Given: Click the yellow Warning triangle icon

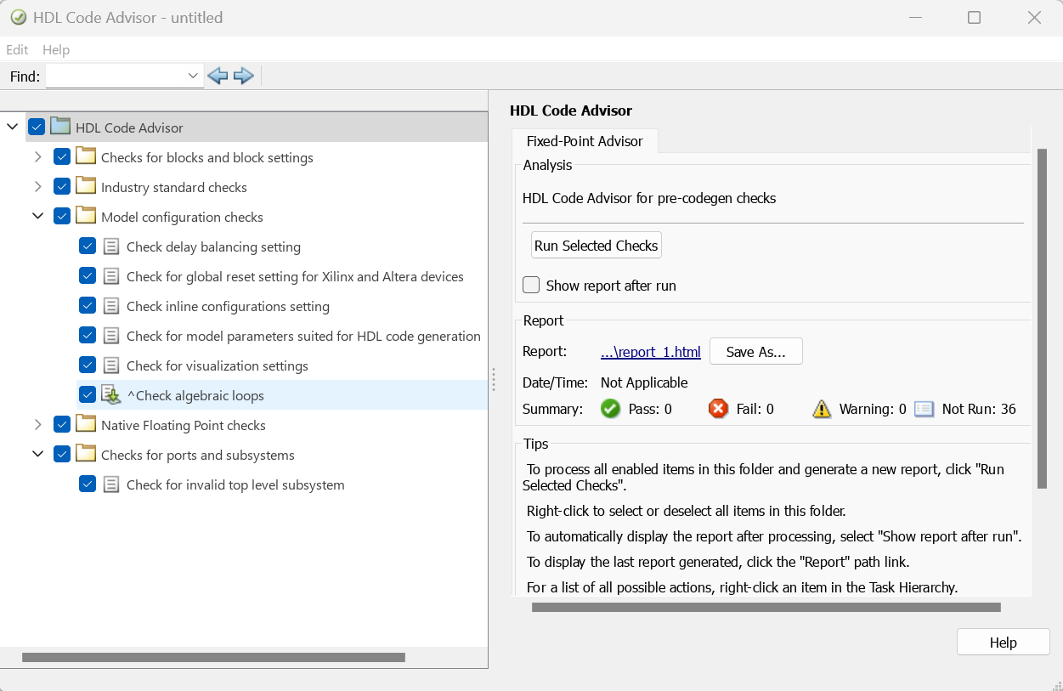Looking at the screenshot, I should click(x=821, y=409).
